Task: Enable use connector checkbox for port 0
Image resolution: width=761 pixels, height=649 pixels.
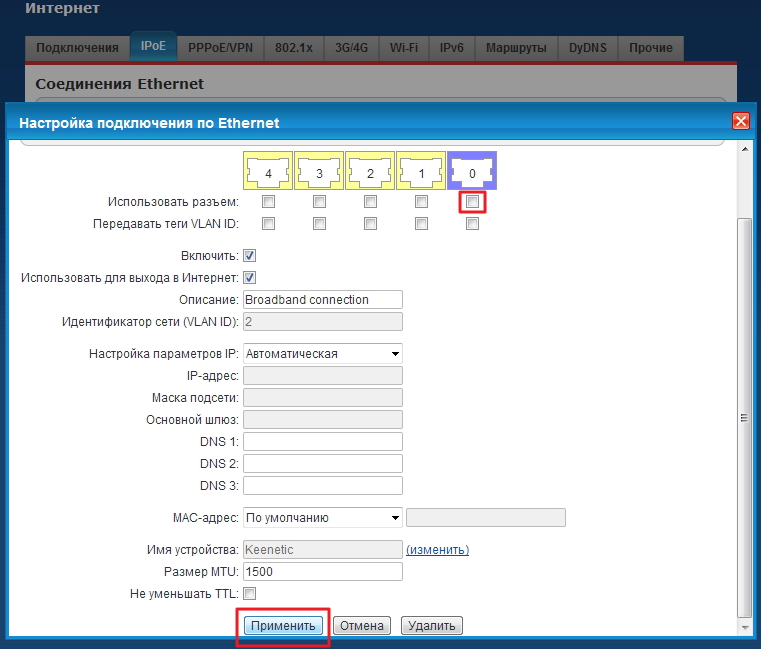Action: tap(473, 202)
